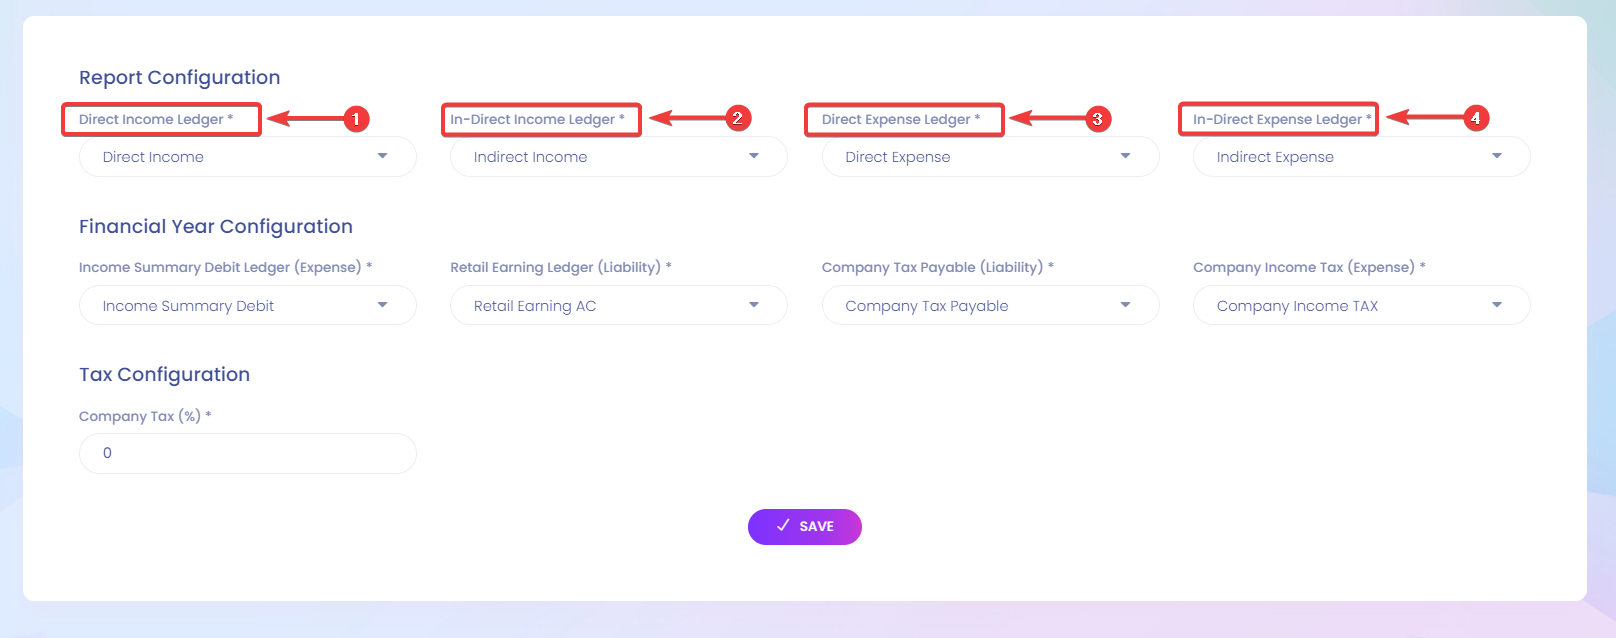Click the checkmark icon in Save button
The image size is (1616, 638).
783,526
